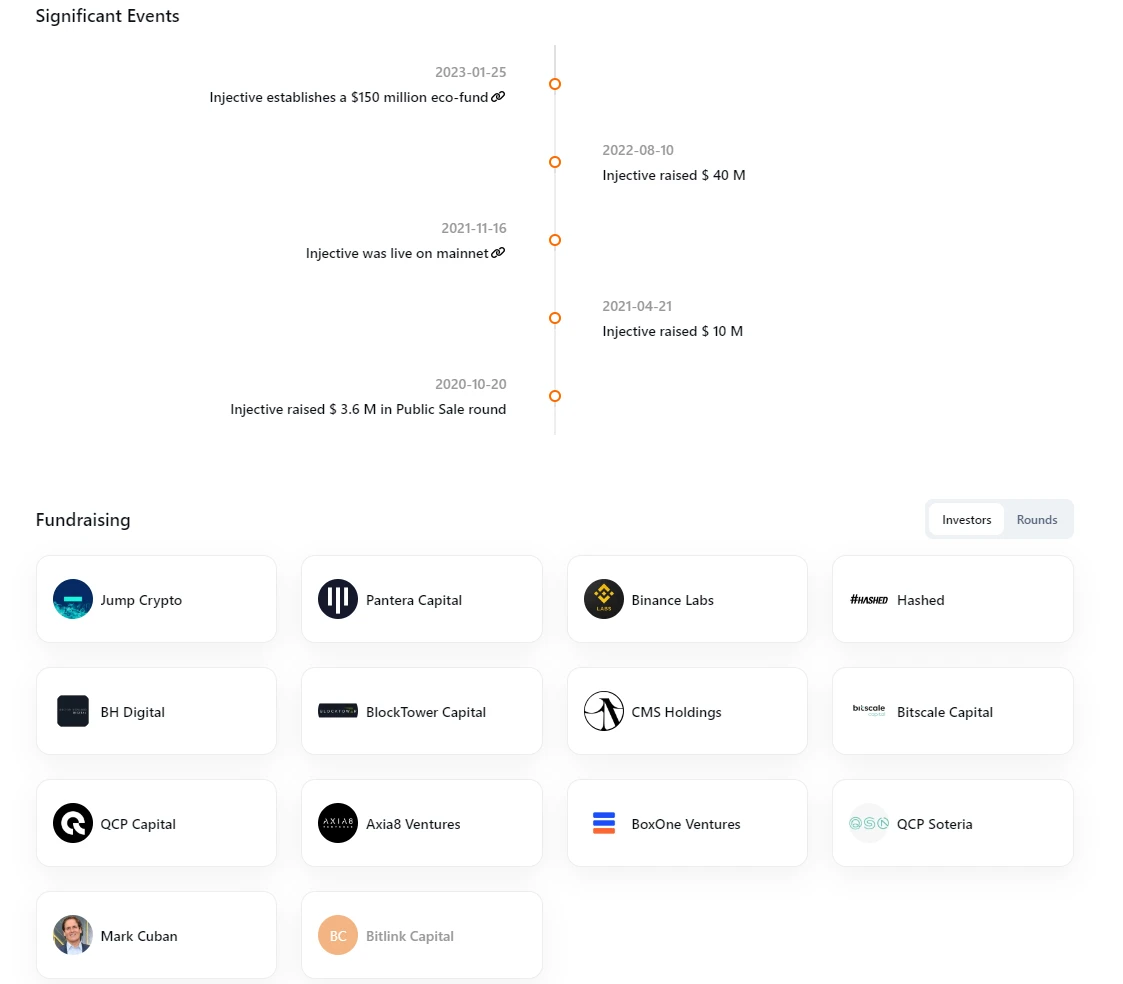
Task: Click the QCP Soteria logo icon
Action: click(x=868, y=823)
